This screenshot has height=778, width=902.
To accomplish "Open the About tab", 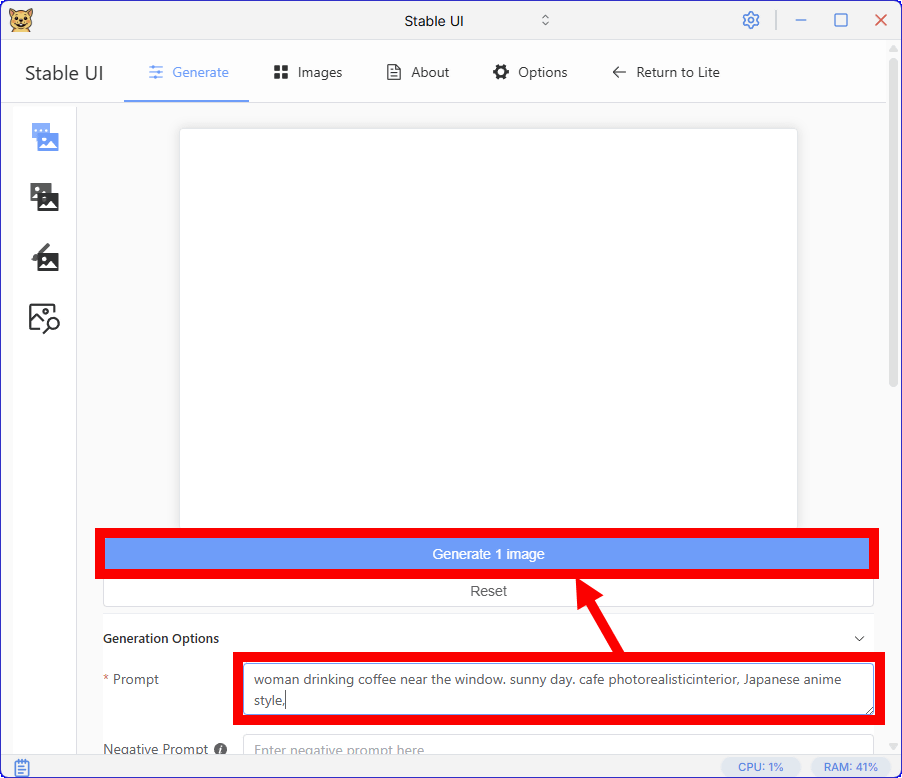I will pyautogui.click(x=418, y=72).
